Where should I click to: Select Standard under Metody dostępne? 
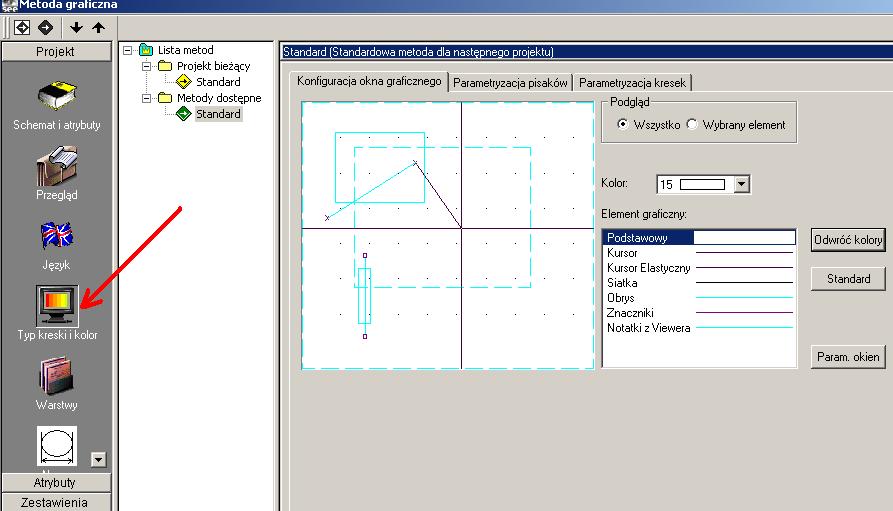218,114
